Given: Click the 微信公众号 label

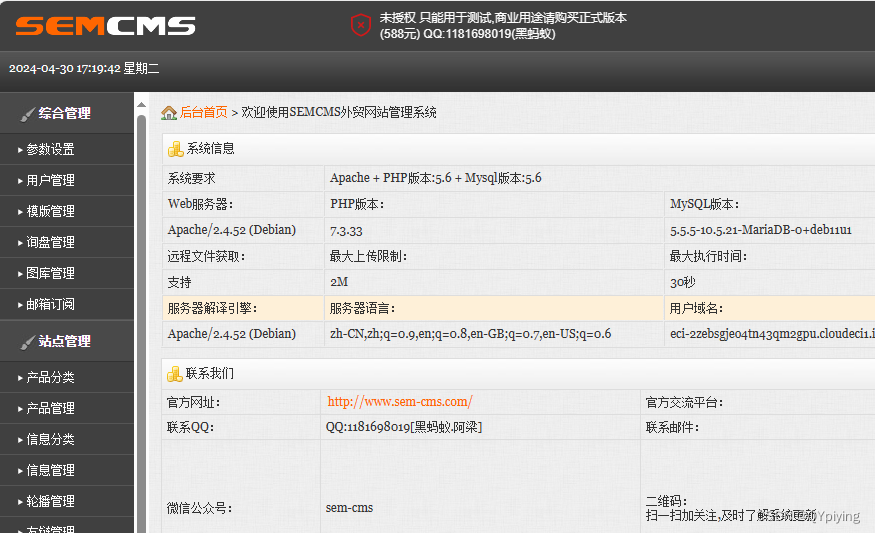Looking at the screenshot, I should click(x=199, y=508).
